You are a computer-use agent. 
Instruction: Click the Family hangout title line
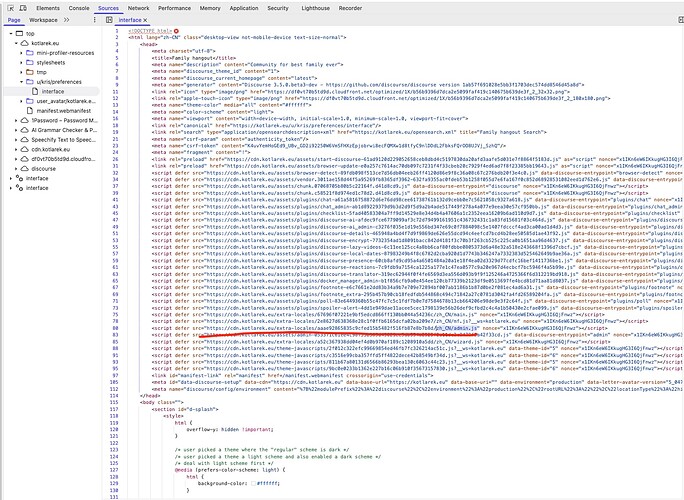coord(194,58)
